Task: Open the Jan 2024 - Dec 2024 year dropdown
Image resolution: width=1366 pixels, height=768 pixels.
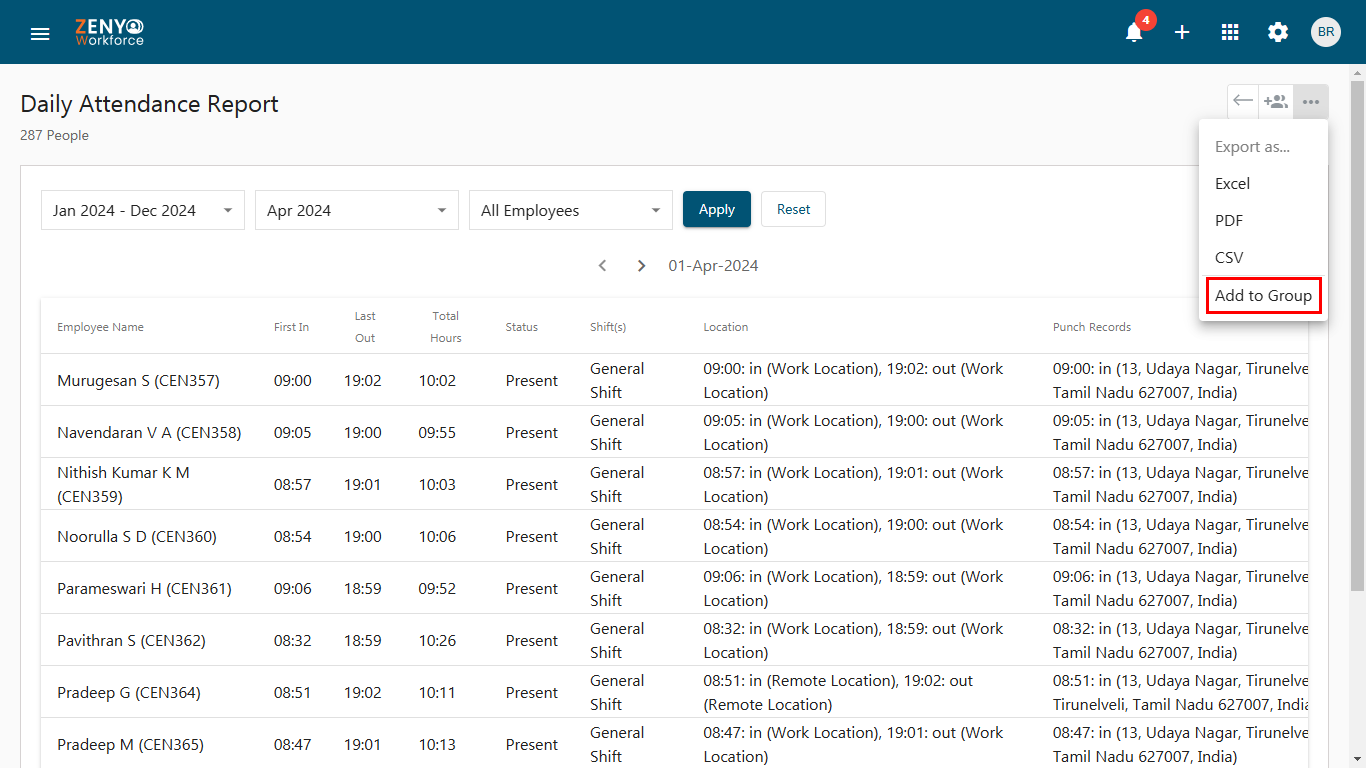Action: 143,210
